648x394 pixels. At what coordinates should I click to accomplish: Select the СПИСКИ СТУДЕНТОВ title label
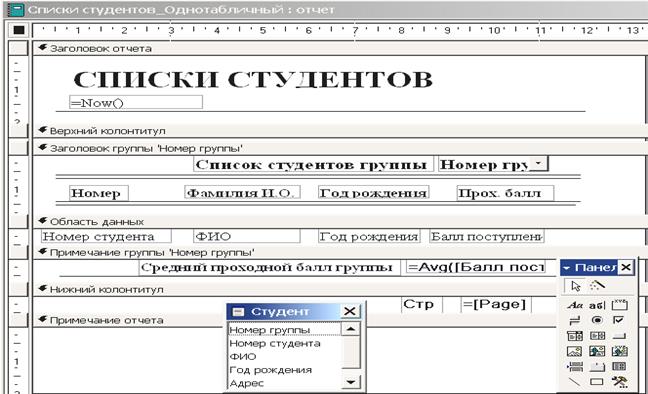click(x=253, y=79)
